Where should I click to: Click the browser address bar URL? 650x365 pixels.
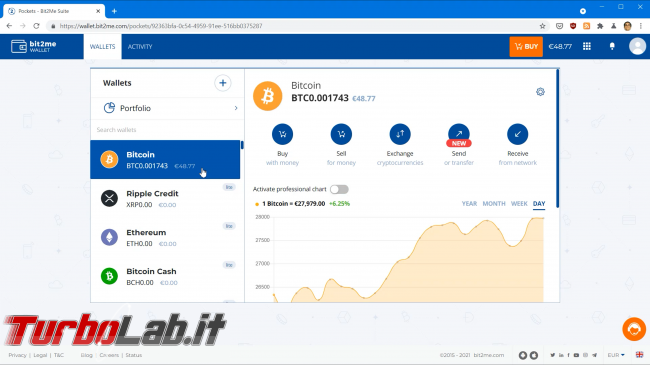[x=161, y=26]
